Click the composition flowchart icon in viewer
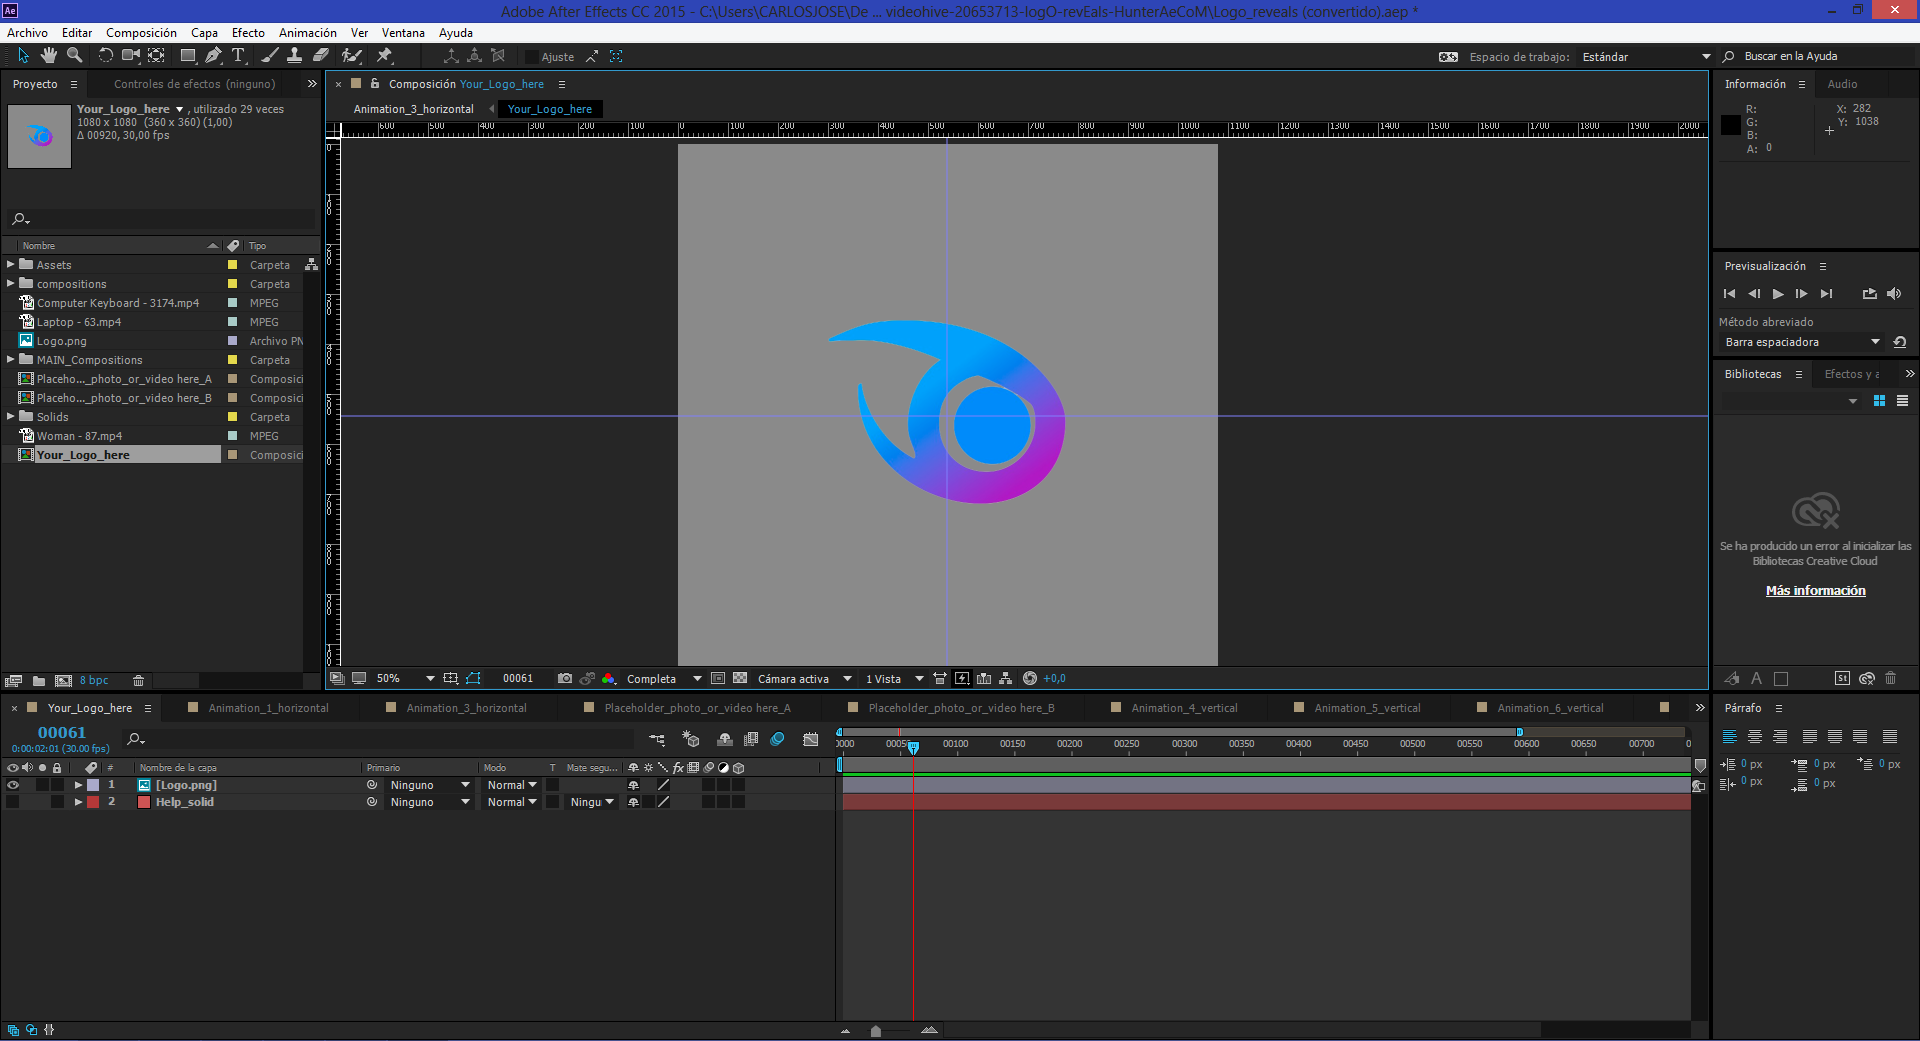 [1006, 678]
